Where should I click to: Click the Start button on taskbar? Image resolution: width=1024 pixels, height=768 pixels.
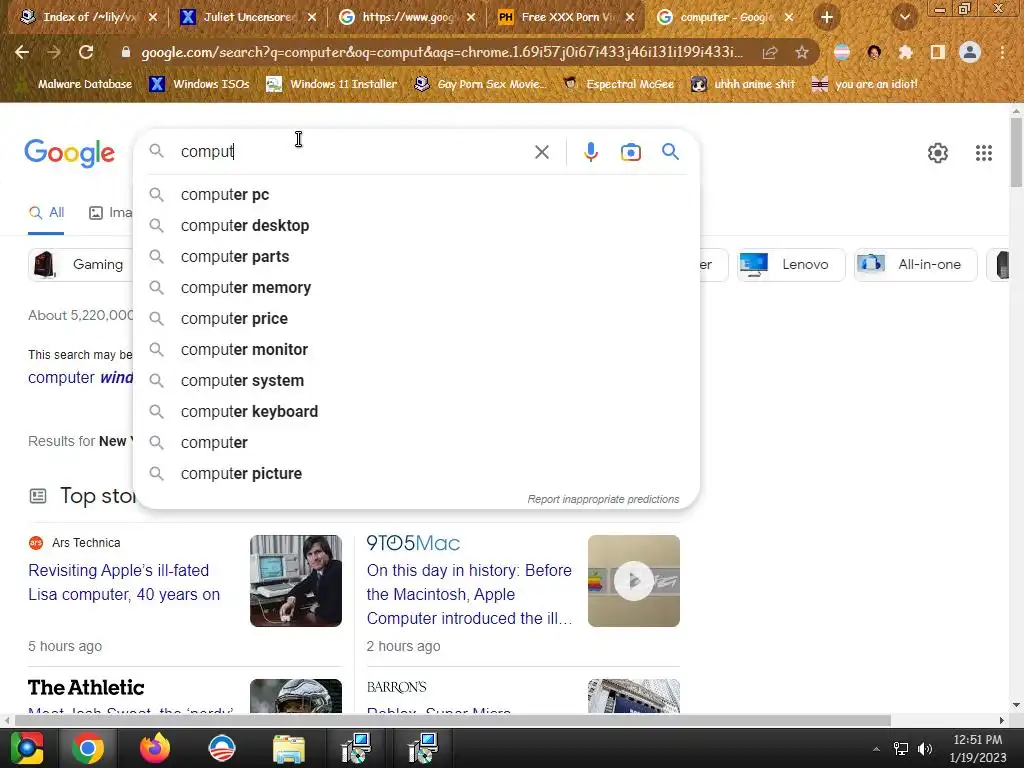pos(27,748)
